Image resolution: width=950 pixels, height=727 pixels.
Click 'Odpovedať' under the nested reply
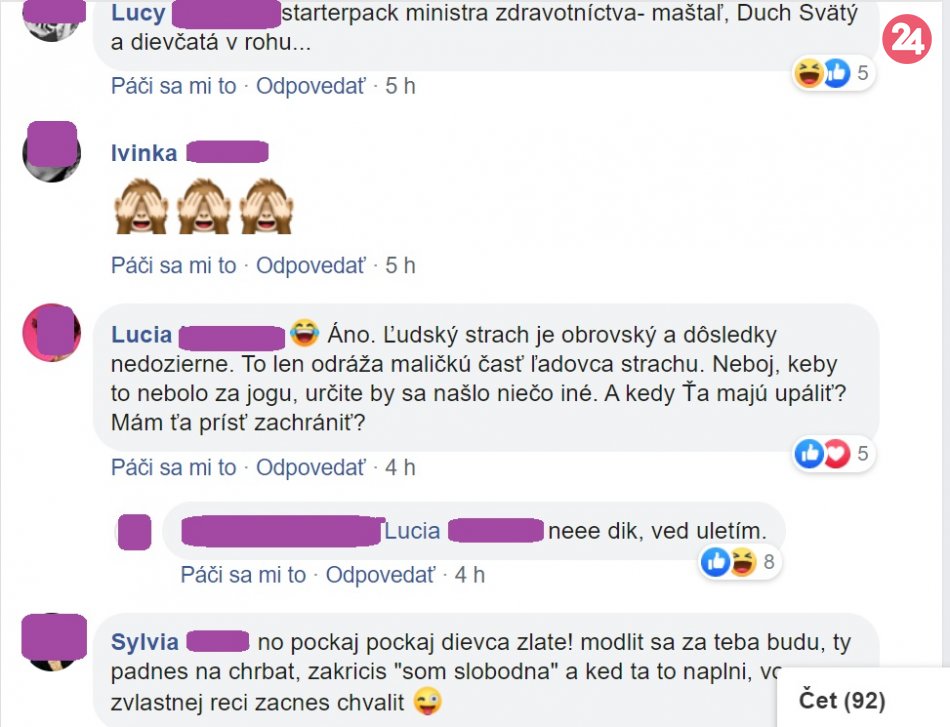click(x=380, y=575)
